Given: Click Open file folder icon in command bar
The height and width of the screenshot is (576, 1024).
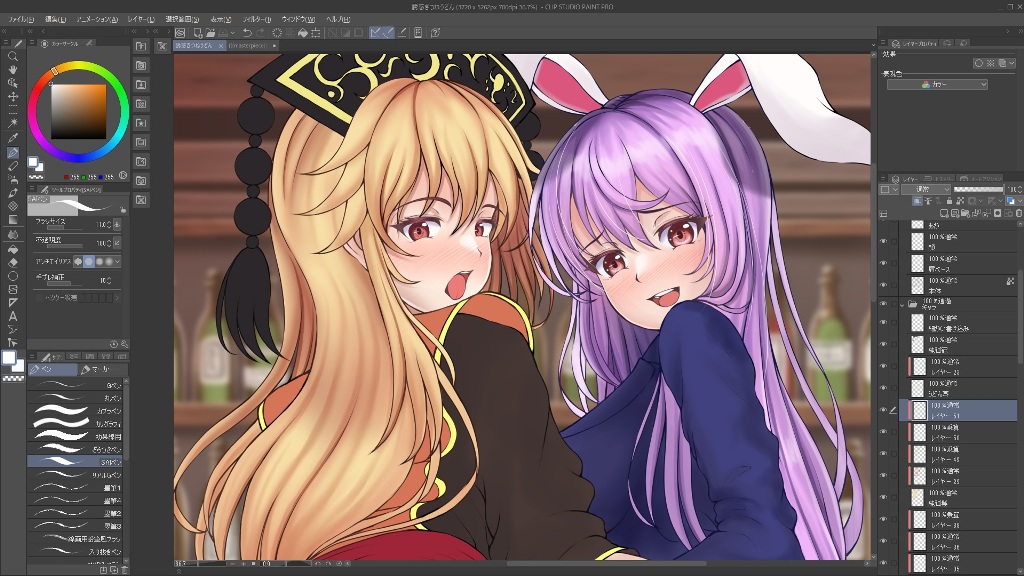Looking at the screenshot, I should pyautogui.click(x=211, y=33).
